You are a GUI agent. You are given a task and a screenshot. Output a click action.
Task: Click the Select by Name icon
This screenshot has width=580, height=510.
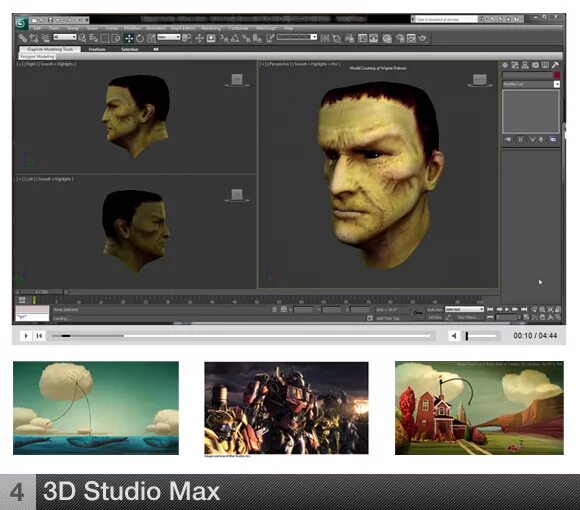pyautogui.click(x=94, y=38)
